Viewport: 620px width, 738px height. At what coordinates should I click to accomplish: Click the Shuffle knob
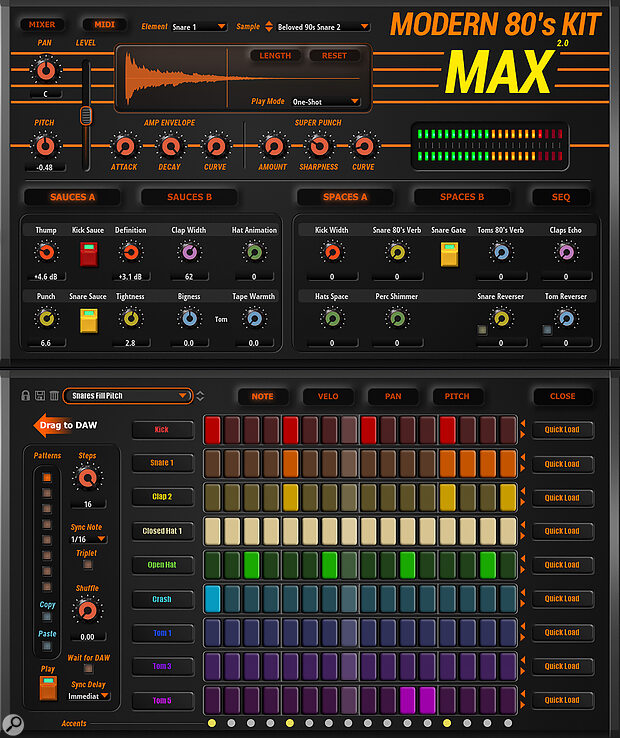pyautogui.click(x=87, y=610)
